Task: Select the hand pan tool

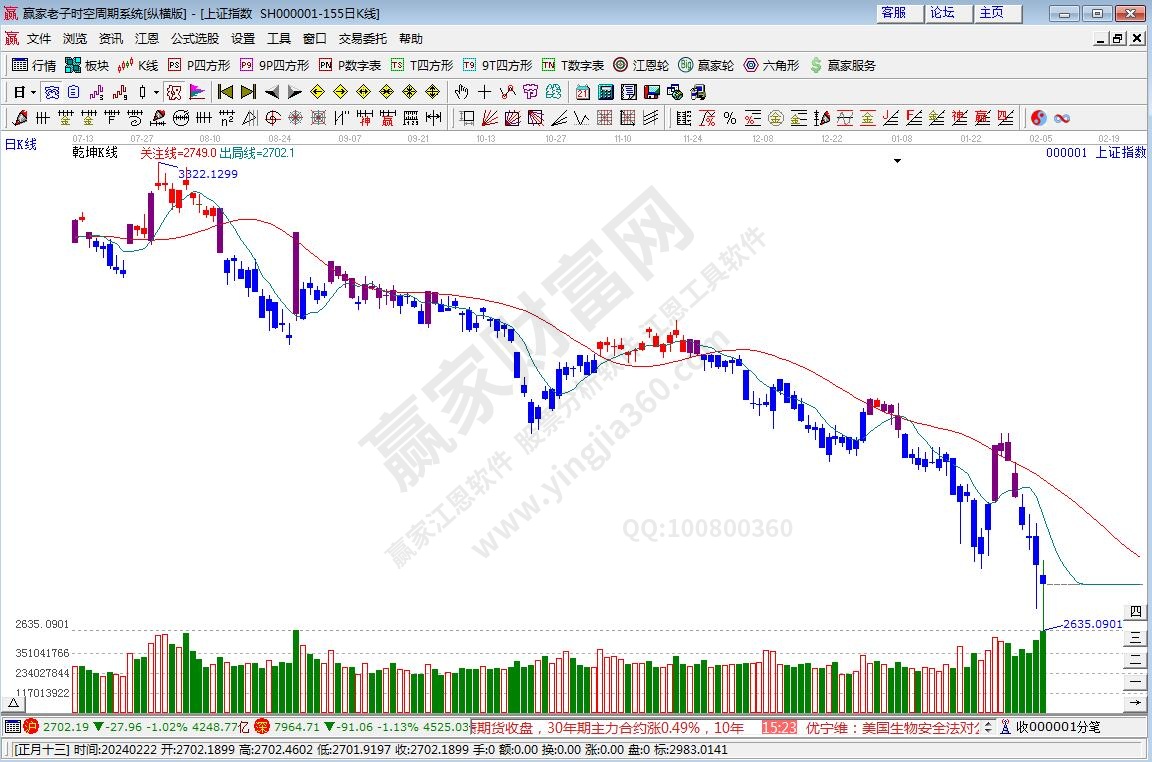Action: (461, 92)
